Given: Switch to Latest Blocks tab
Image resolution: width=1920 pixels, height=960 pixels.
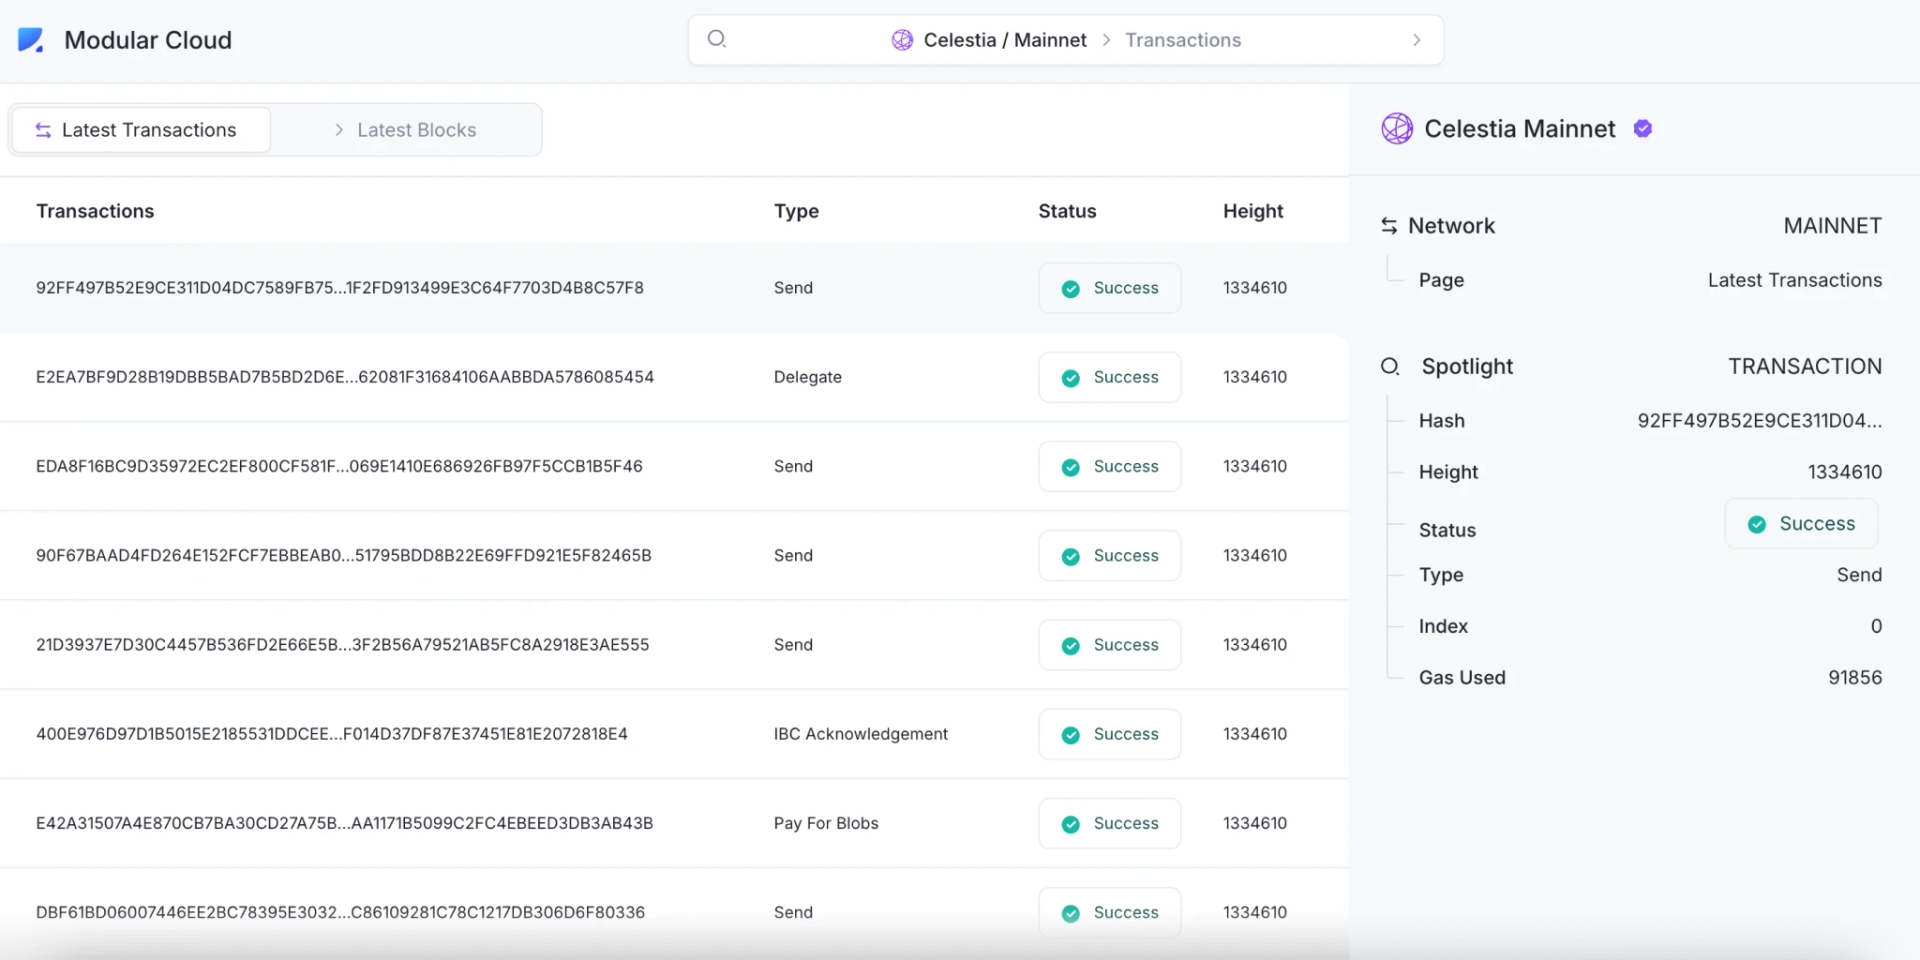Looking at the screenshot, I should click(x=406, y=130).
